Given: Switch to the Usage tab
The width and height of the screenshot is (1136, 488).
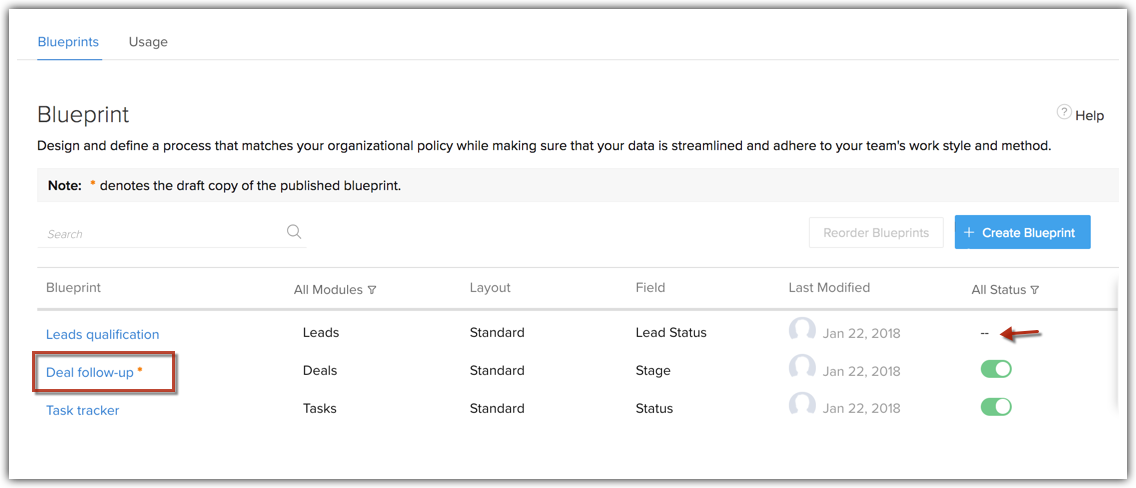Looking at the screenshot, I should (x=148, y=42).
